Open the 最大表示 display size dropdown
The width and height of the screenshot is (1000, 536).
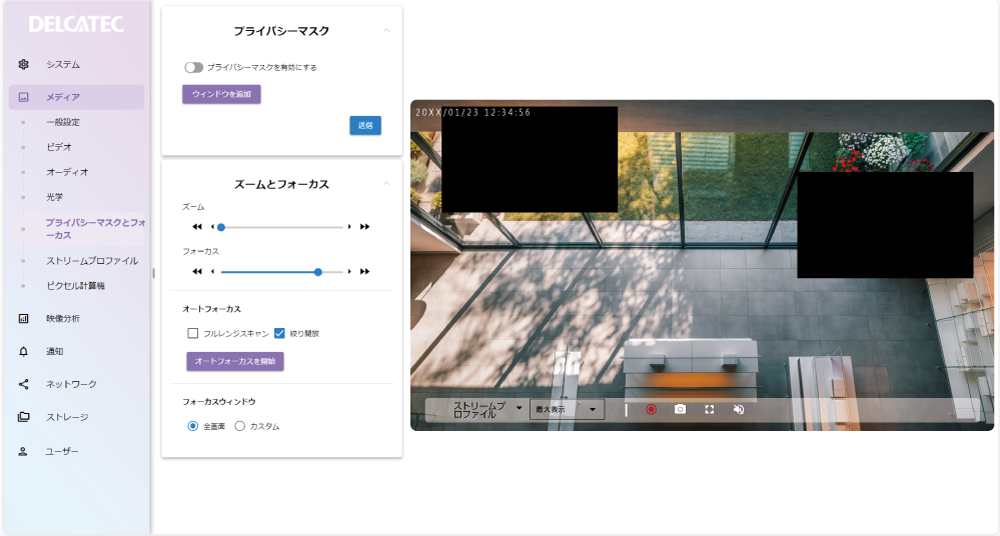coord(567,409)
